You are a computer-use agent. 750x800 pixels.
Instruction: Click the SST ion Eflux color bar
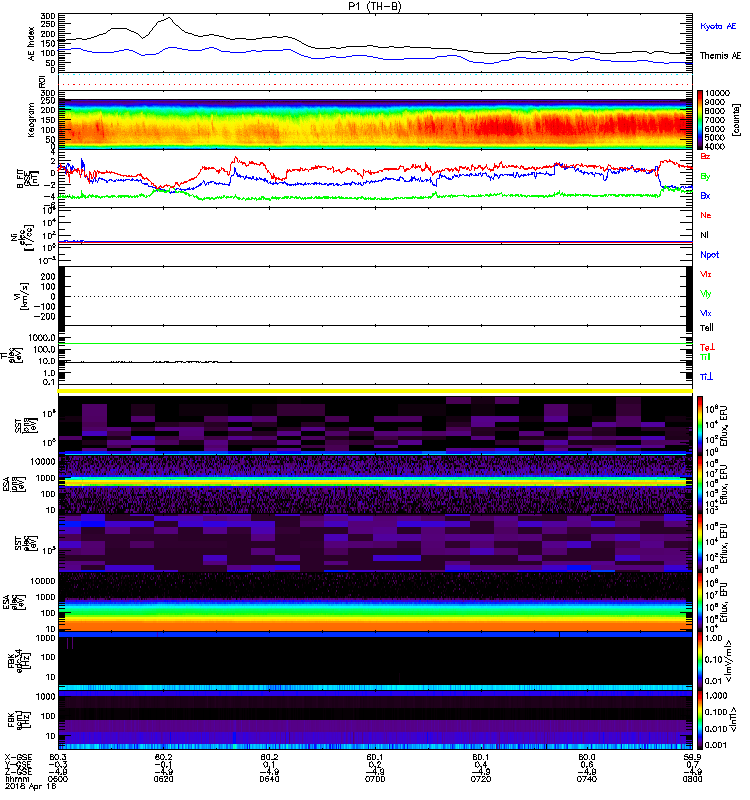[700, 425]
